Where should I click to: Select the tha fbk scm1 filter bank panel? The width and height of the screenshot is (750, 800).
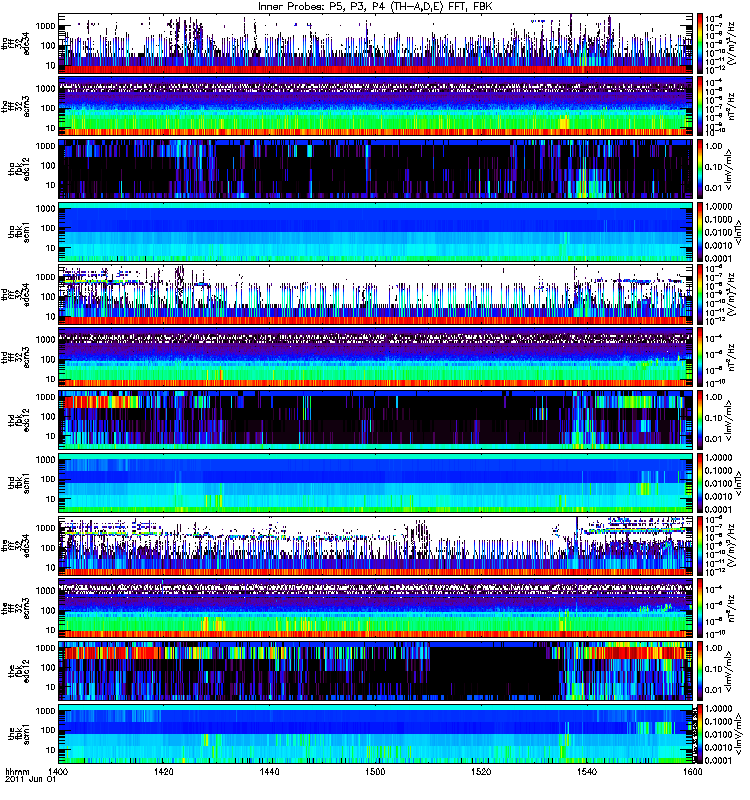pos(376,232)
